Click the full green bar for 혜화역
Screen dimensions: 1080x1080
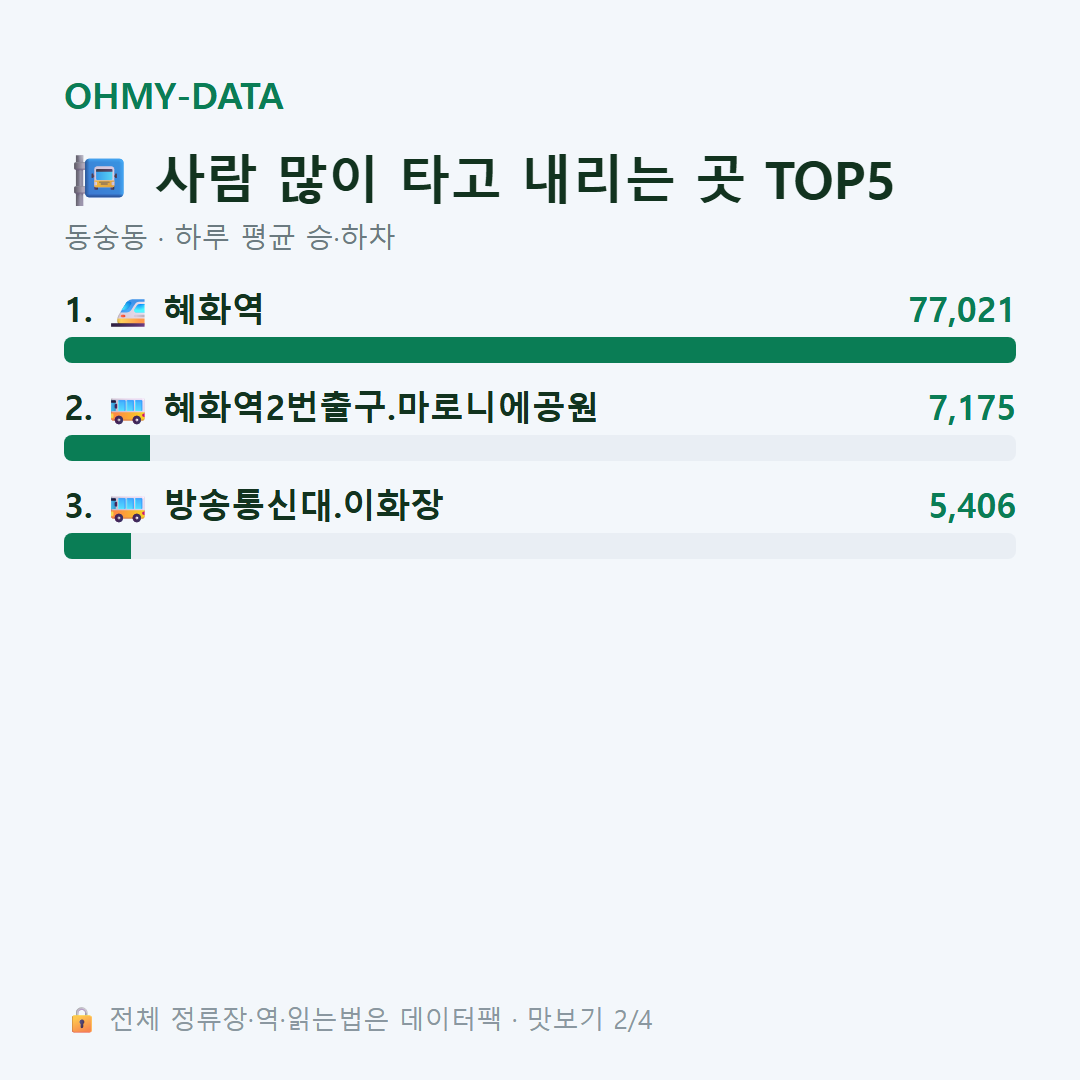point(540,350)
